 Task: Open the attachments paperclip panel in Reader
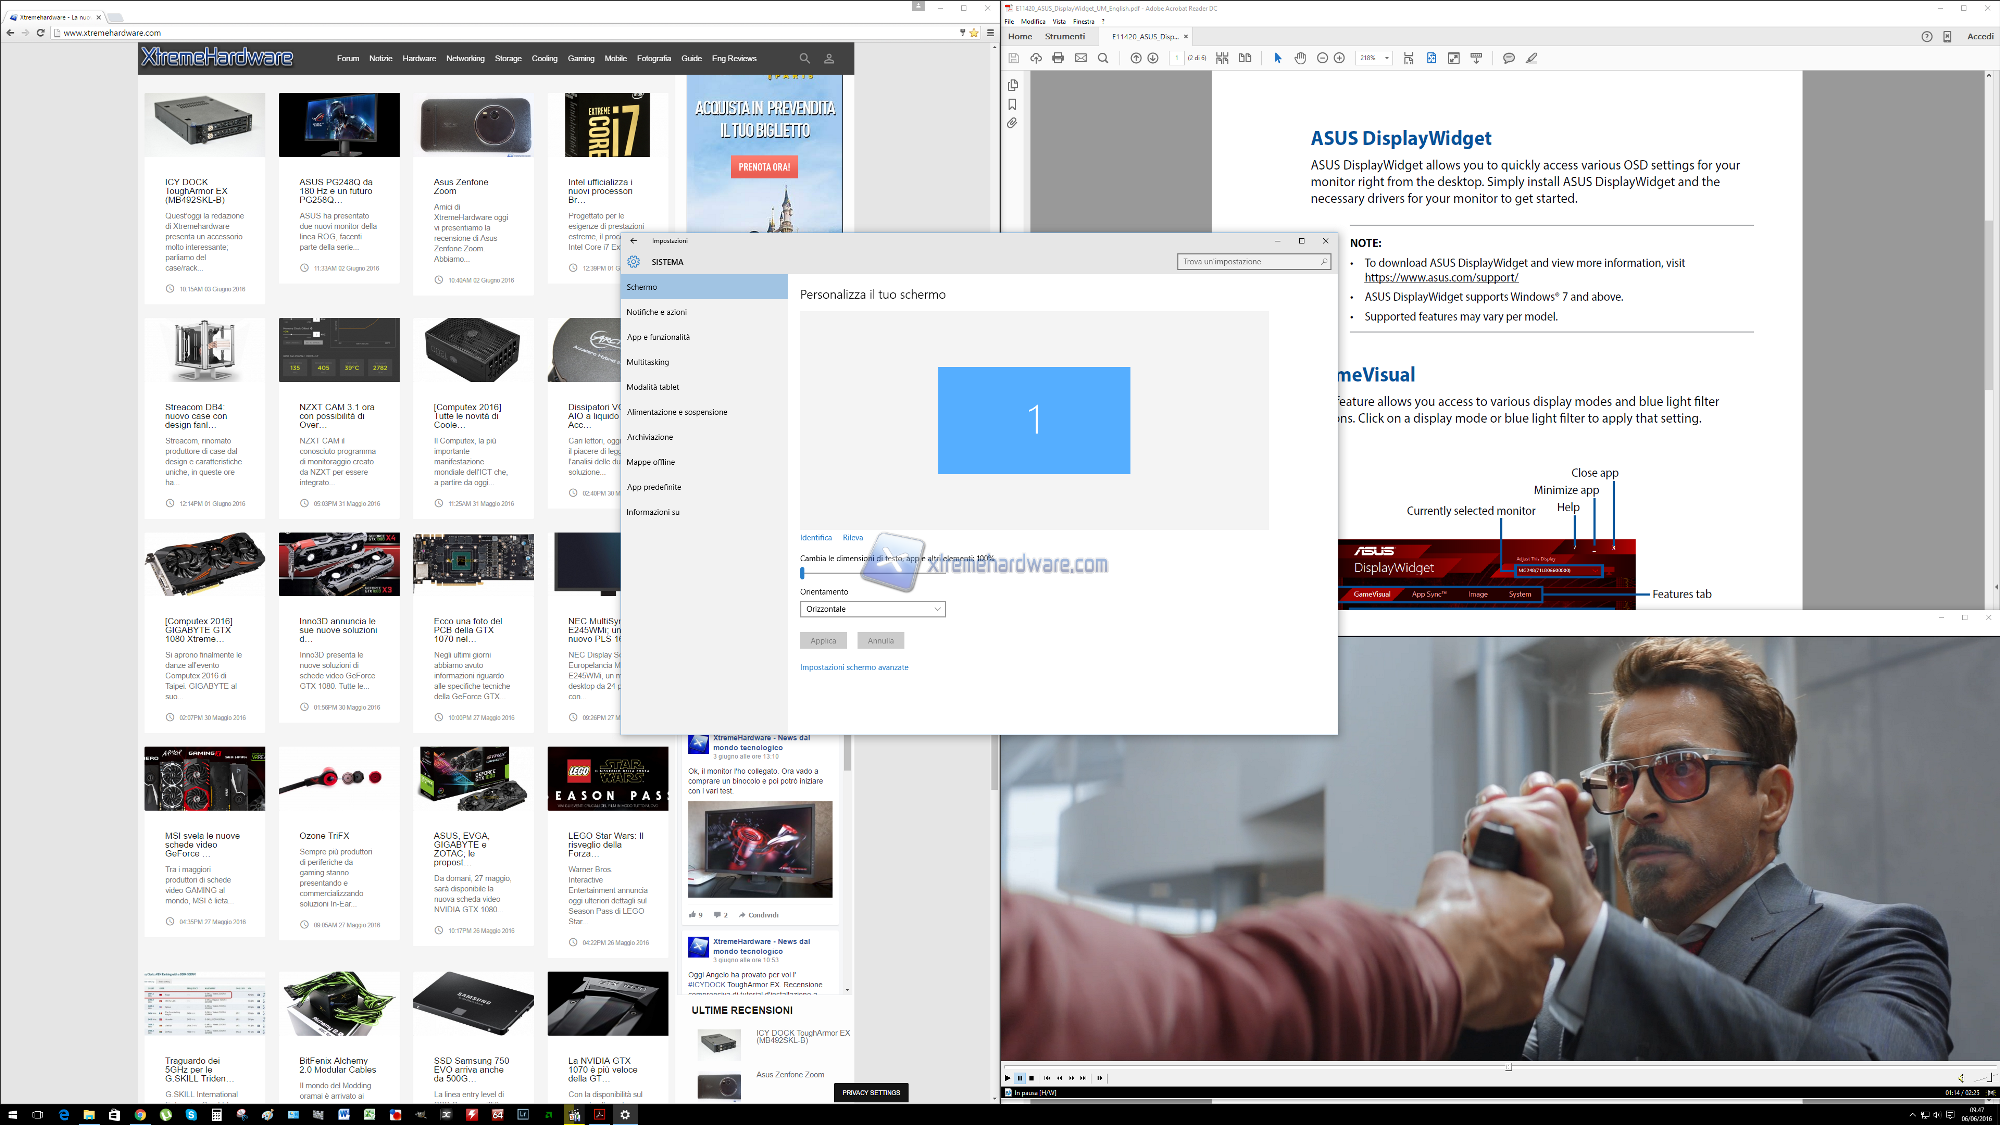pyautogui.click(x=1012, y=122)
